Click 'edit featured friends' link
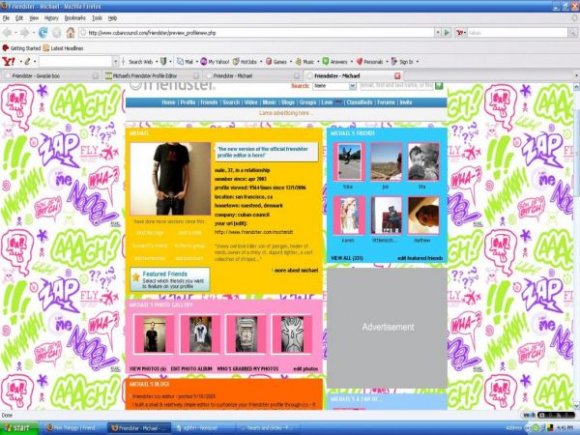 click(420, 258)
